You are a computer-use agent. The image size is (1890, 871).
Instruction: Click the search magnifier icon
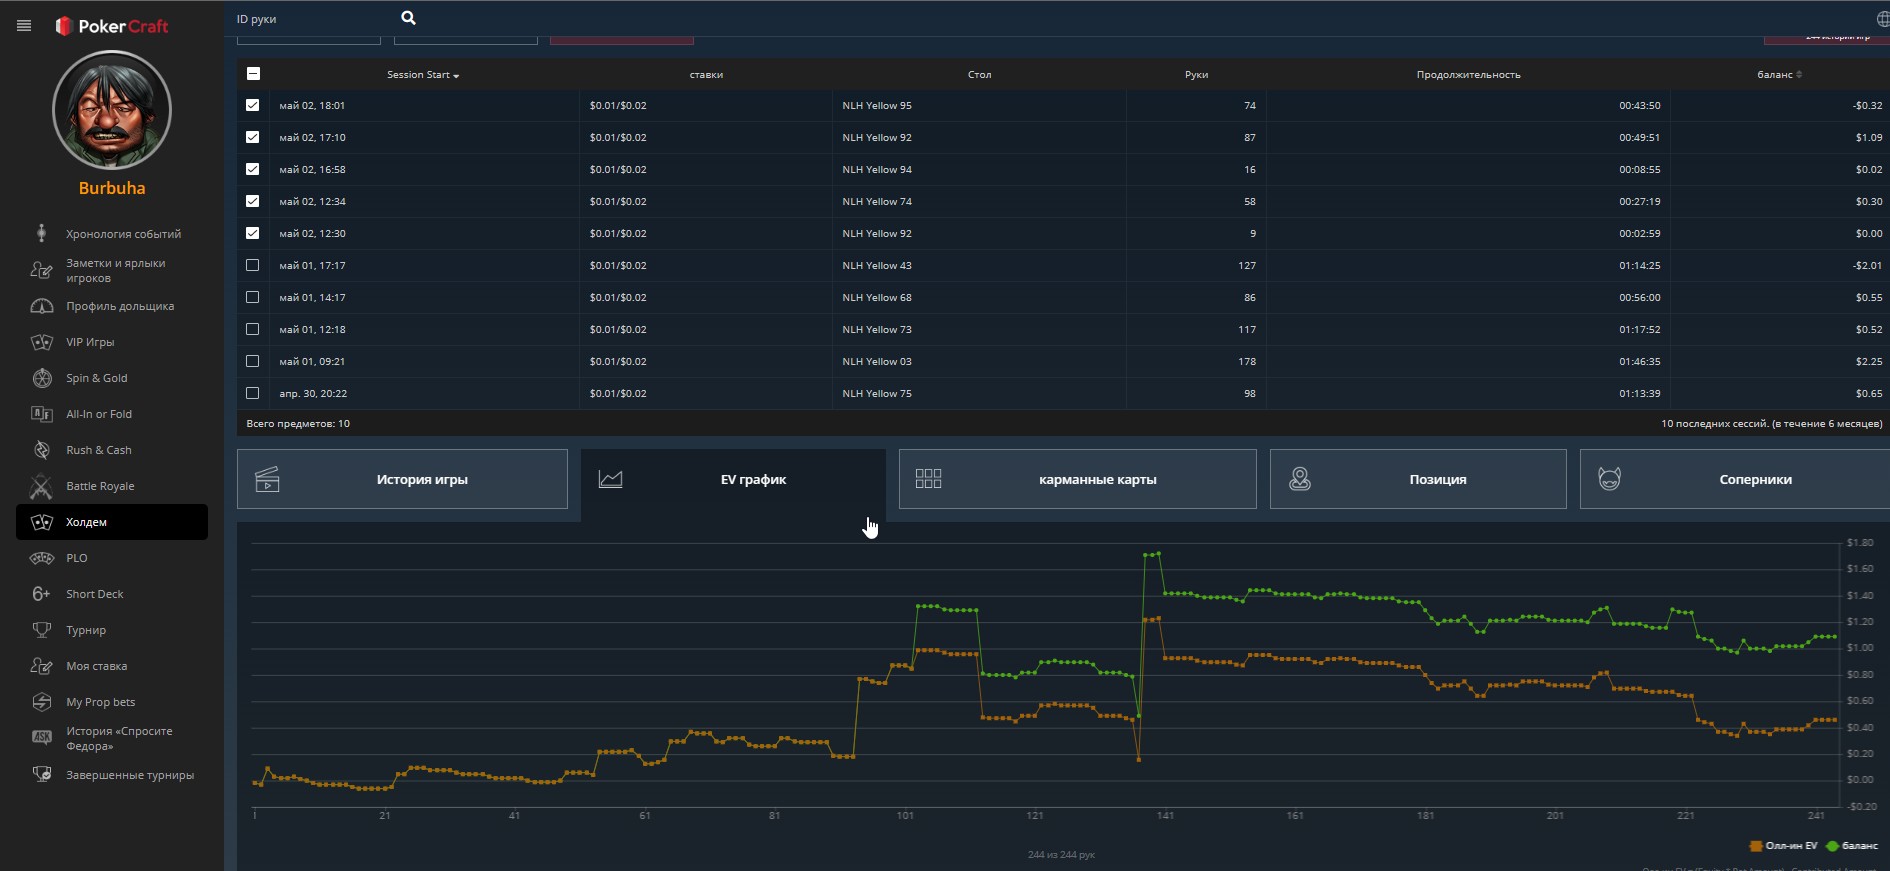coord(408,18)
